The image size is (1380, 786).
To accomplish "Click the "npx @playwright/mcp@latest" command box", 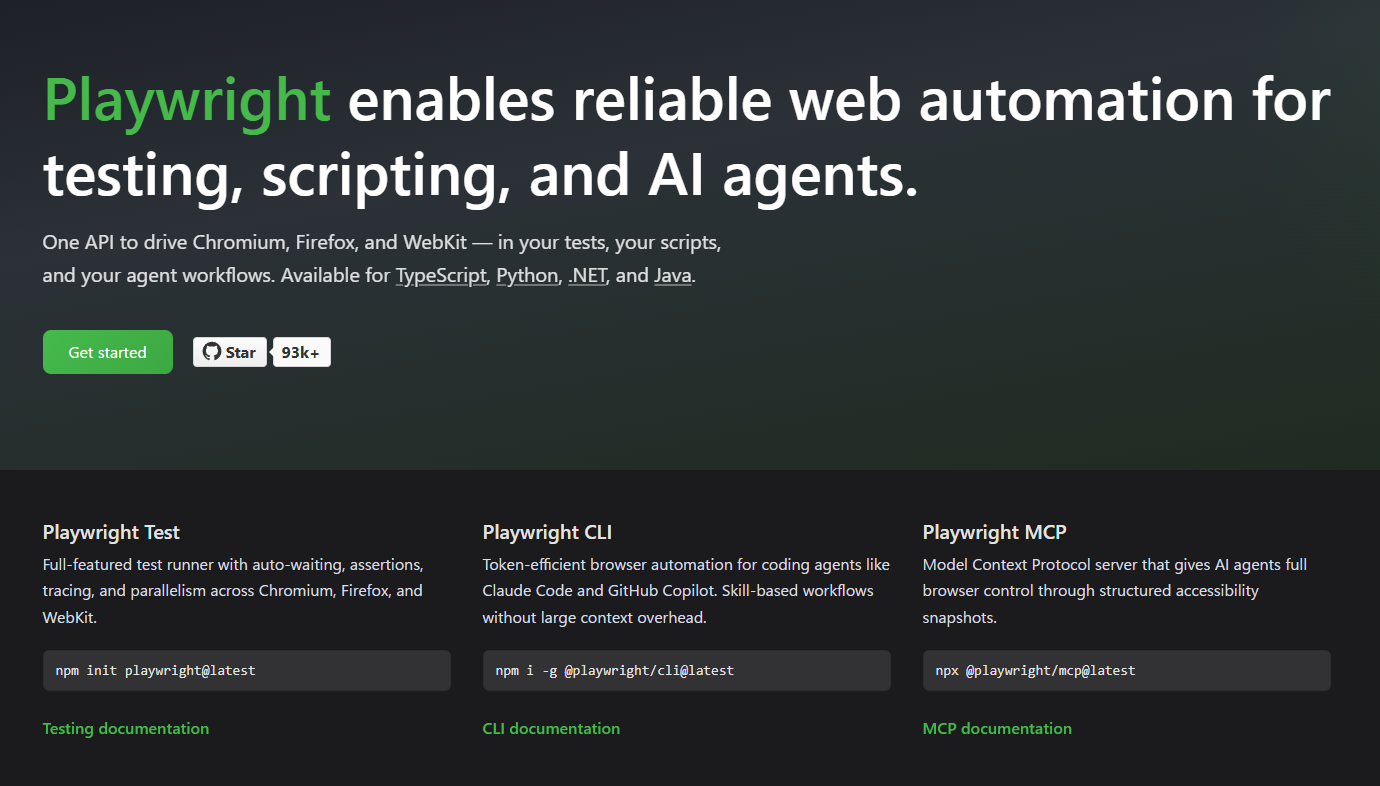I will click(x=1127, y=670).
